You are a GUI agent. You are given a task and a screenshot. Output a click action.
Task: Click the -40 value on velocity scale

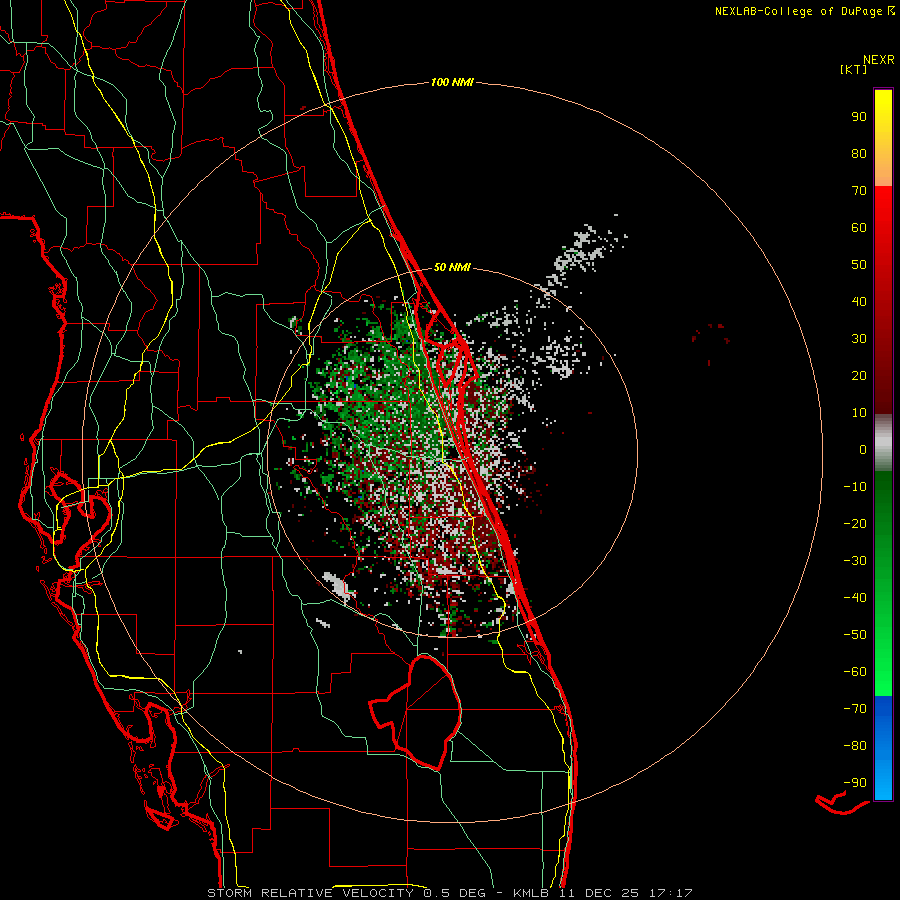point(855,598)
